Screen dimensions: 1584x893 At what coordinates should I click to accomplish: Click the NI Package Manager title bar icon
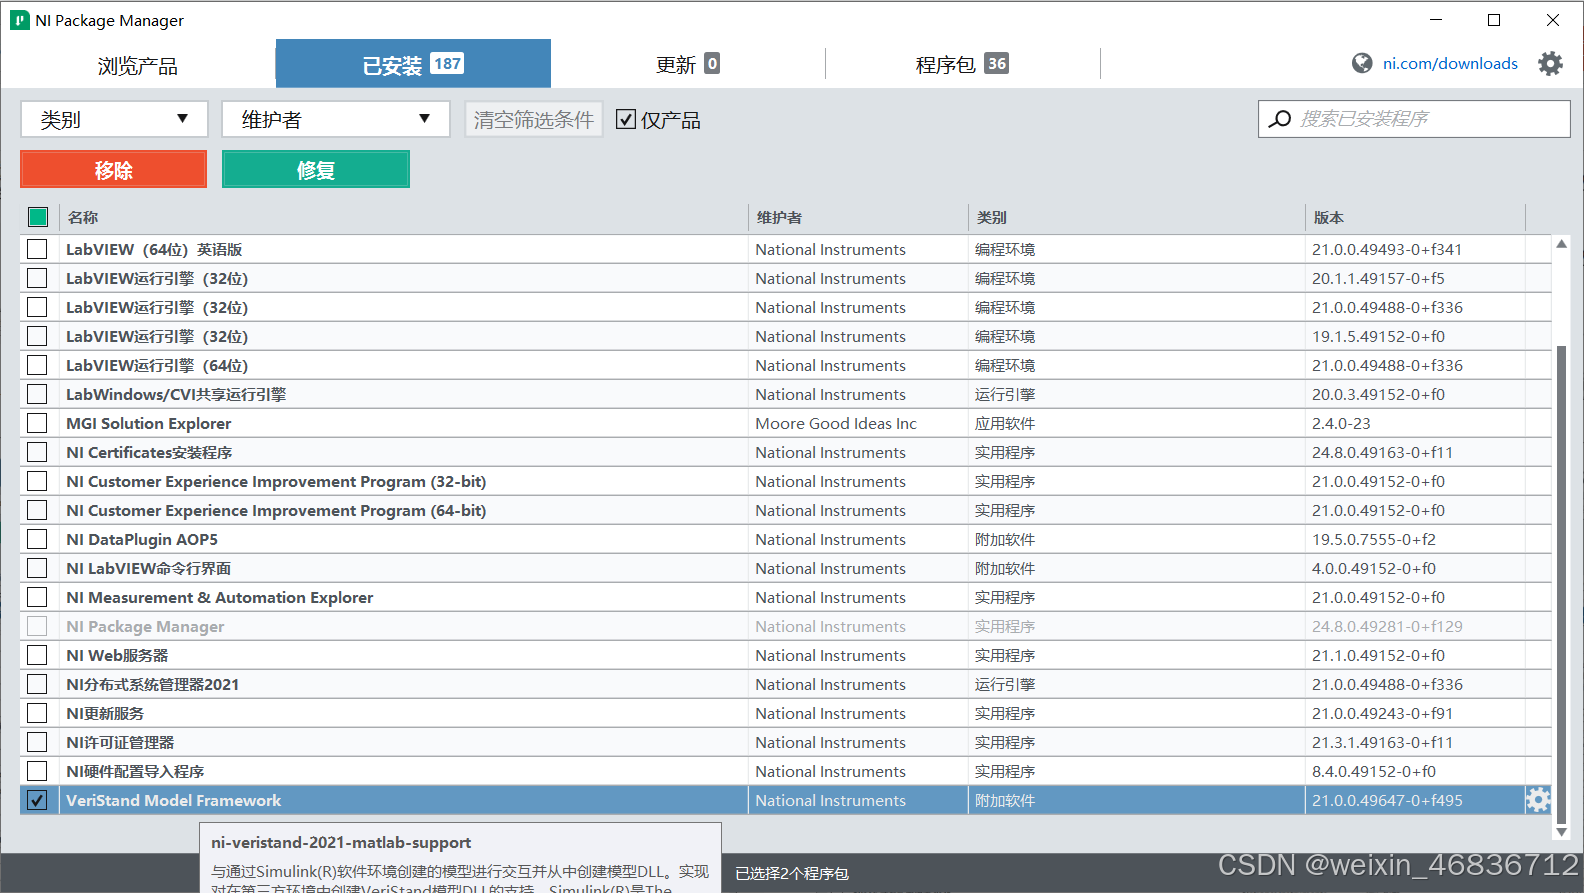pyautogui.click(x=19, y=20)
